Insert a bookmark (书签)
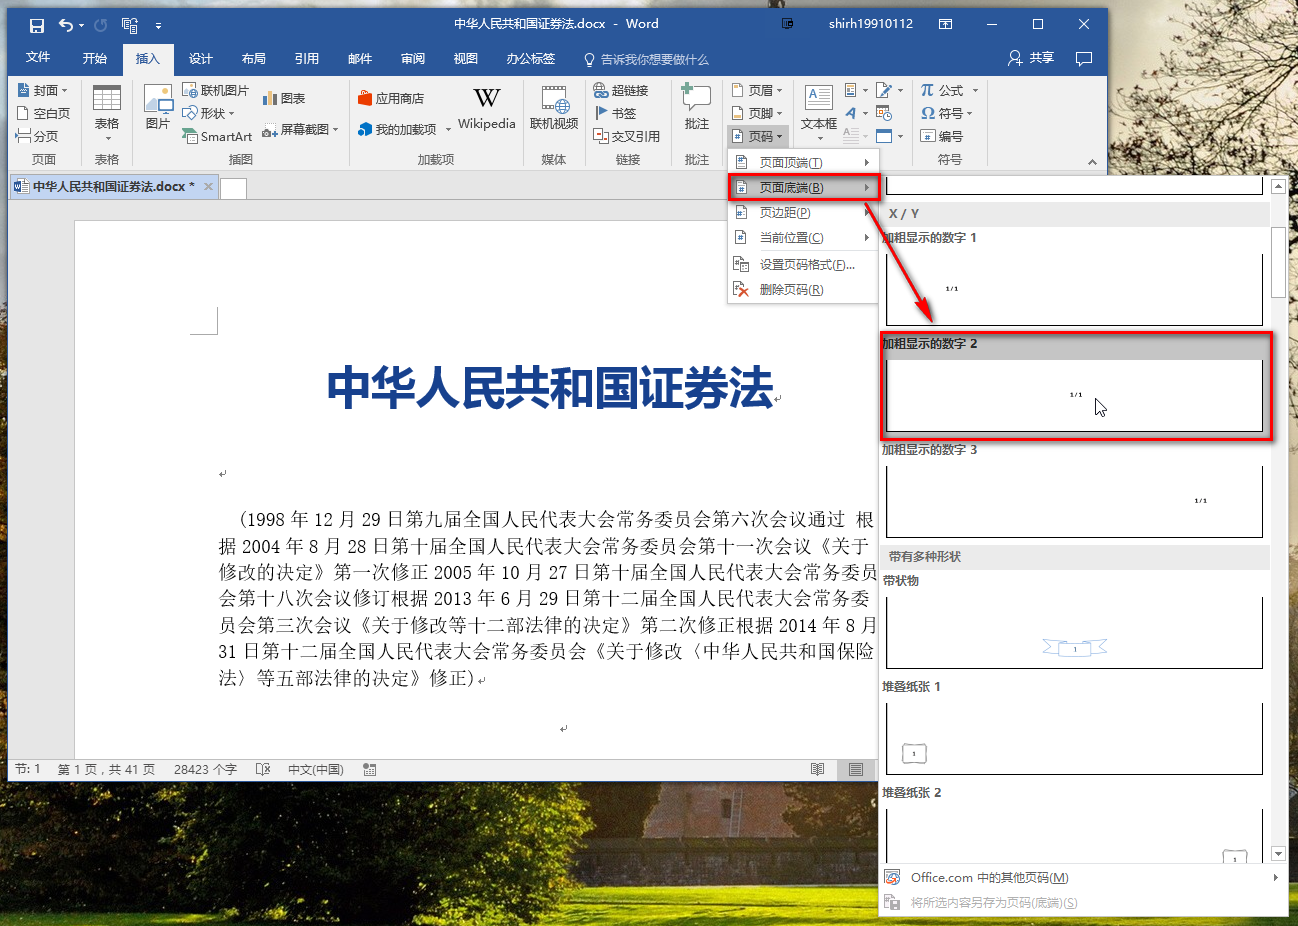 [616, 113]
